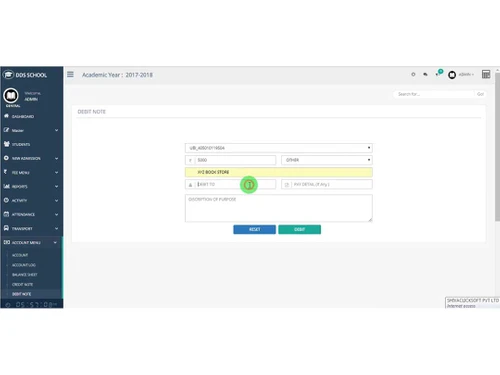The width and height of the screenshot is (500, 375).
Task: Click the clock icon at sidebar bottom
Action: pyautogui.click(x=8, y=305)
